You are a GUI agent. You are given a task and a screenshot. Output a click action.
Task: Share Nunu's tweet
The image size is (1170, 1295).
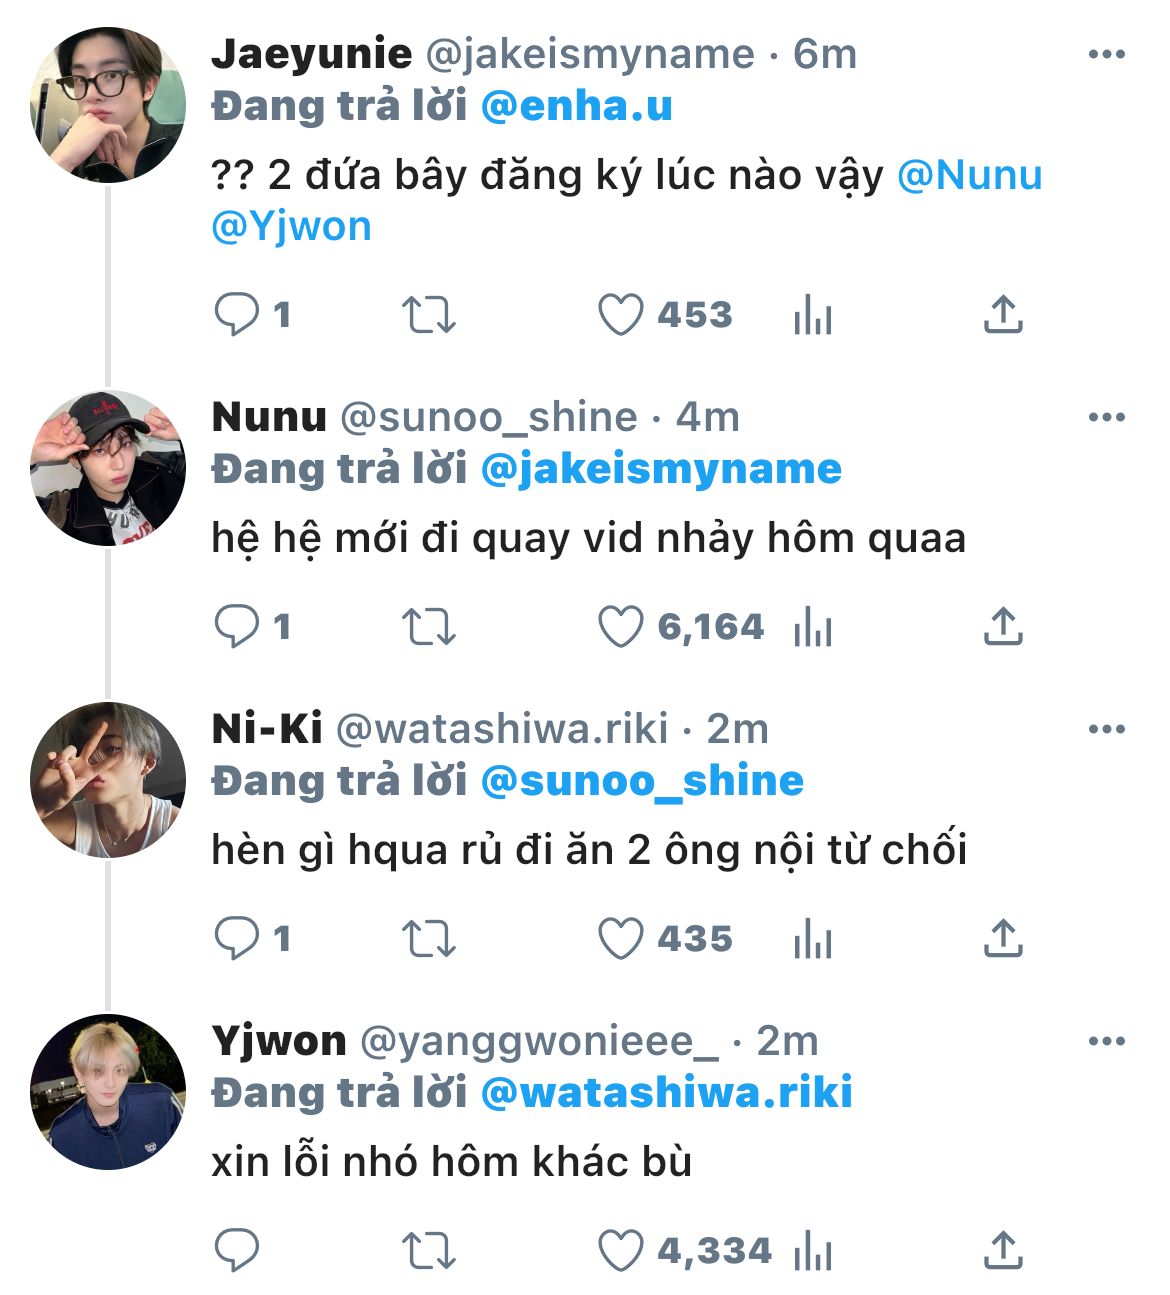pos(1002,626)
